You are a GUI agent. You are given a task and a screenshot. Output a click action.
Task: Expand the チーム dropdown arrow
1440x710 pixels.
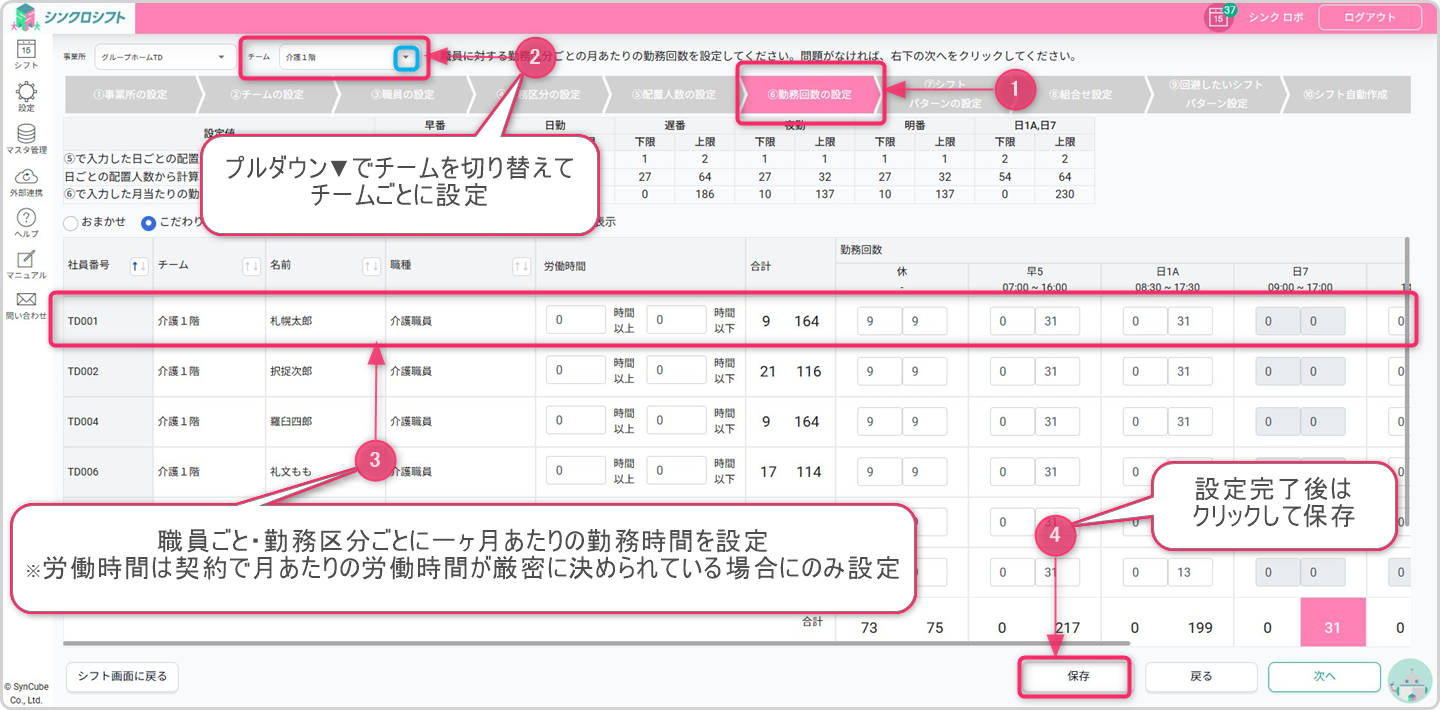(405, 58)
